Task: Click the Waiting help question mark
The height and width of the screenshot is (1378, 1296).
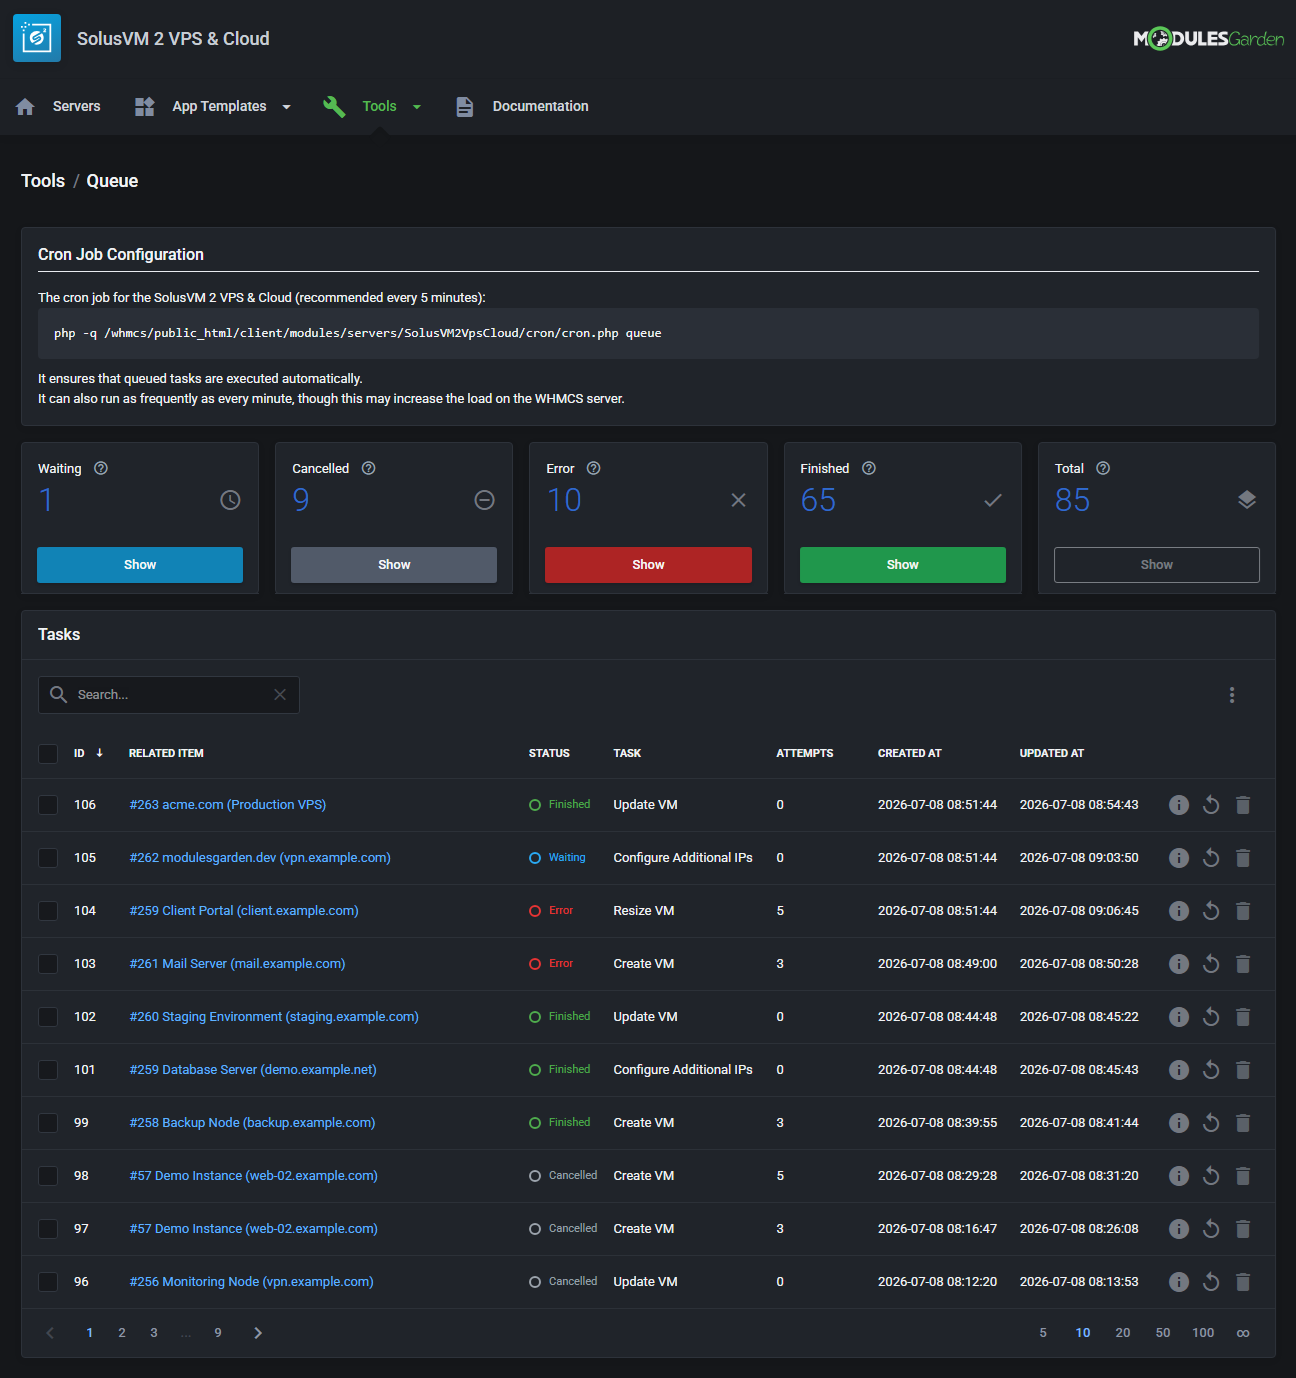Action: pyautogui.click(x=101, y=468)
